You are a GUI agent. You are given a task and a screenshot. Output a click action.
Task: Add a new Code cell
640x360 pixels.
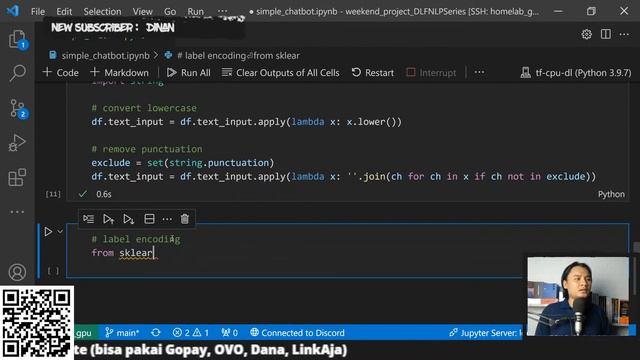click(60, 73)
